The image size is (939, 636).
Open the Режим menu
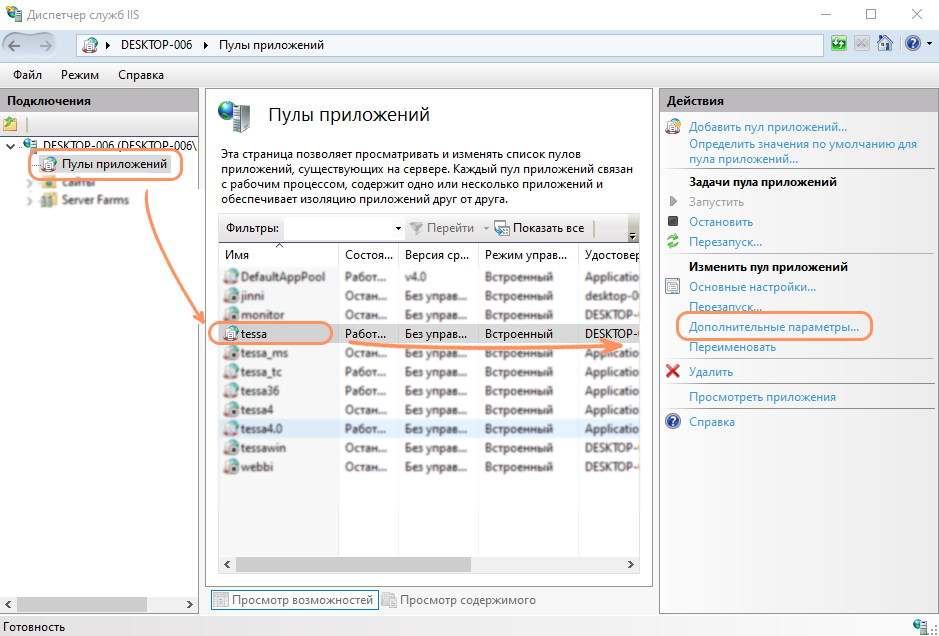(x=79, y=75)
